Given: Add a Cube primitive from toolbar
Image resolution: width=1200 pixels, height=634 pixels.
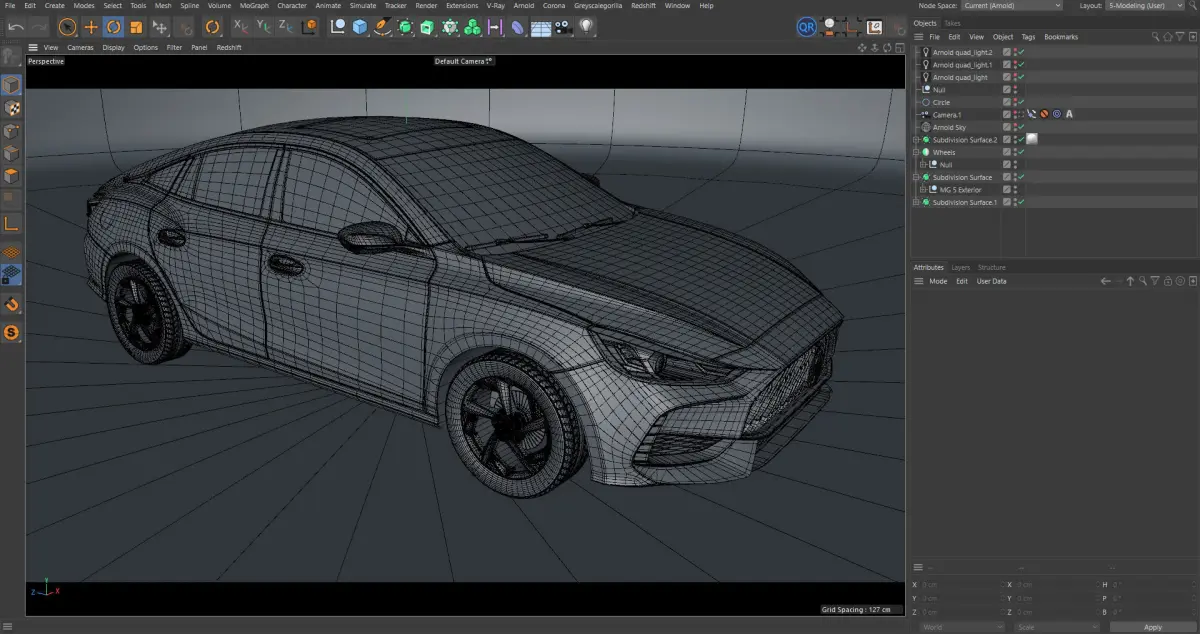Looking at the screenshot, I should pyautogui.click(x=360, y=27).
